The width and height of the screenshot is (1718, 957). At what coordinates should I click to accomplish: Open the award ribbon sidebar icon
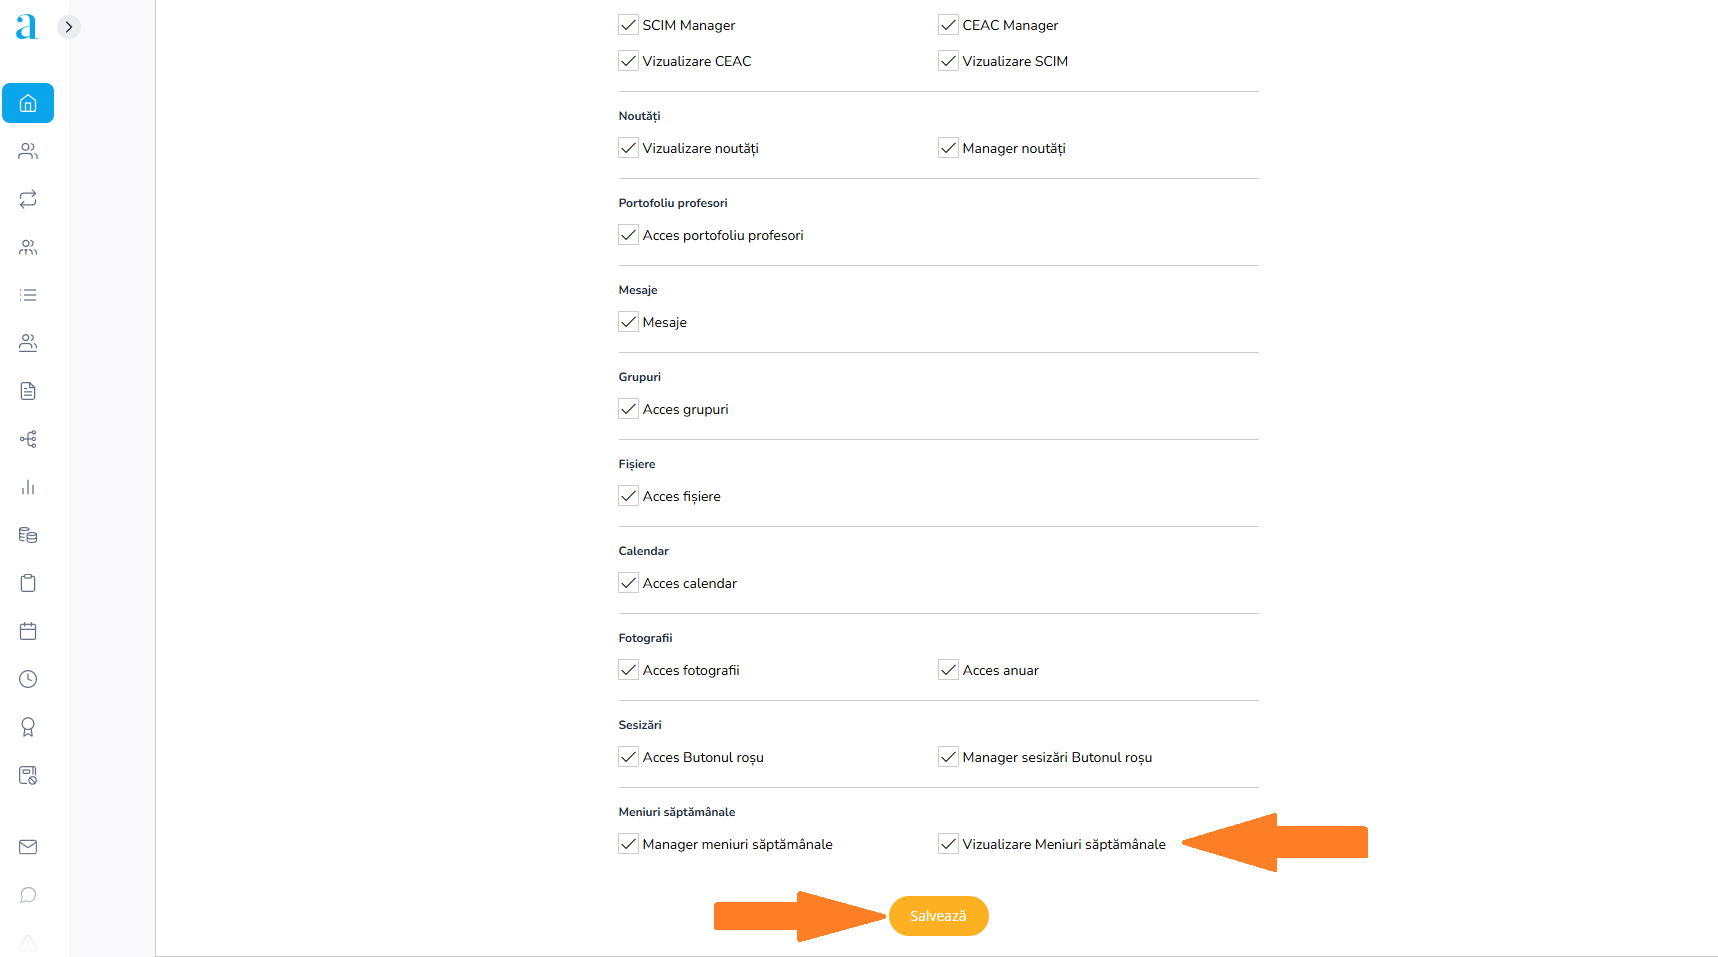(28, 727)
